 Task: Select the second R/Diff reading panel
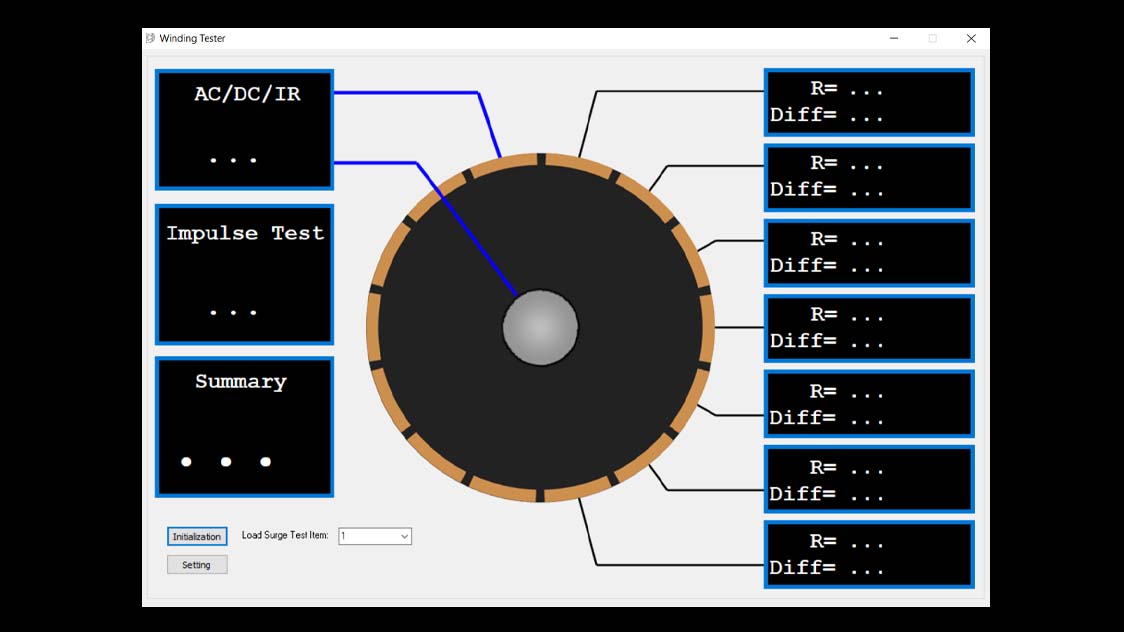pyautogui.click(x=868, y=177)
